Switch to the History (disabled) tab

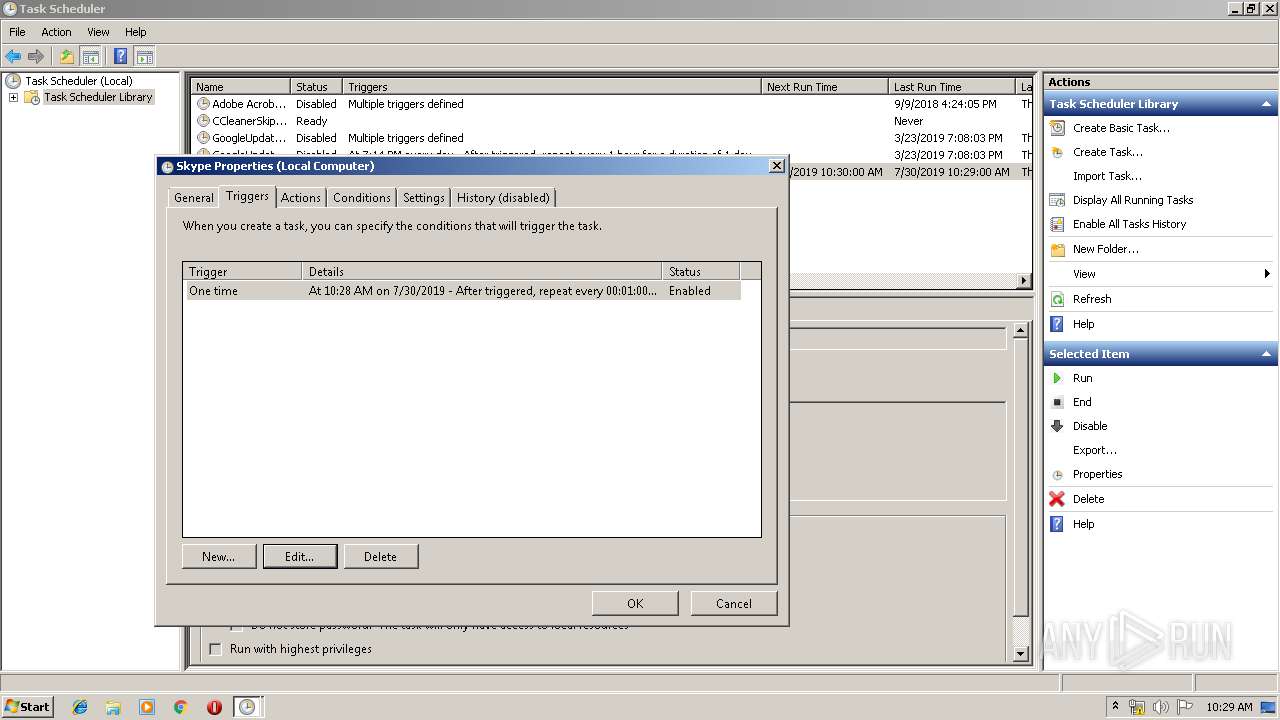click(x=503, y=198)
